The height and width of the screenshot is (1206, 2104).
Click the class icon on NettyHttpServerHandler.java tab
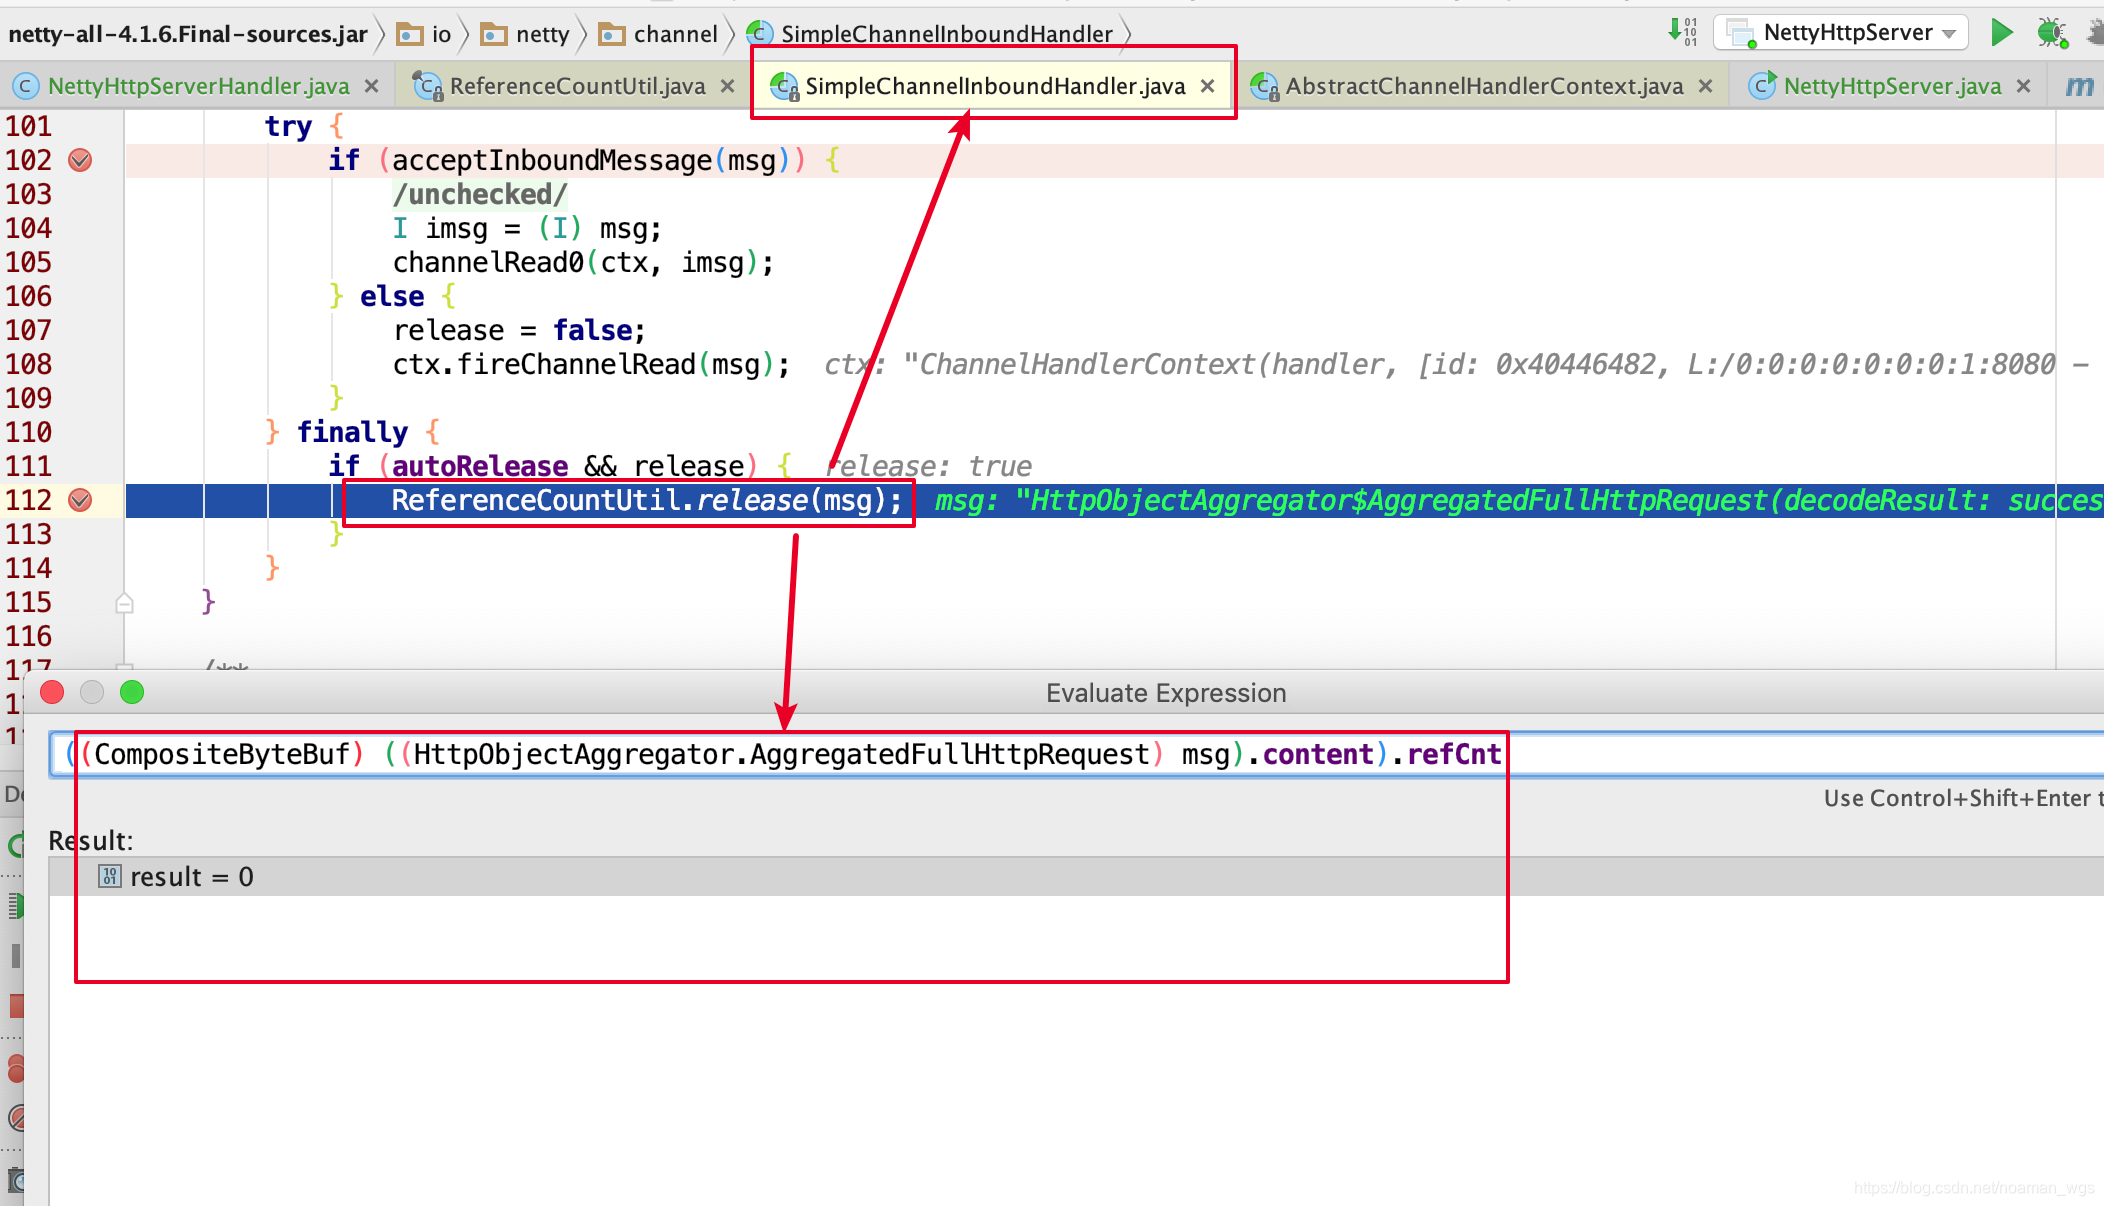coord(26,86)
